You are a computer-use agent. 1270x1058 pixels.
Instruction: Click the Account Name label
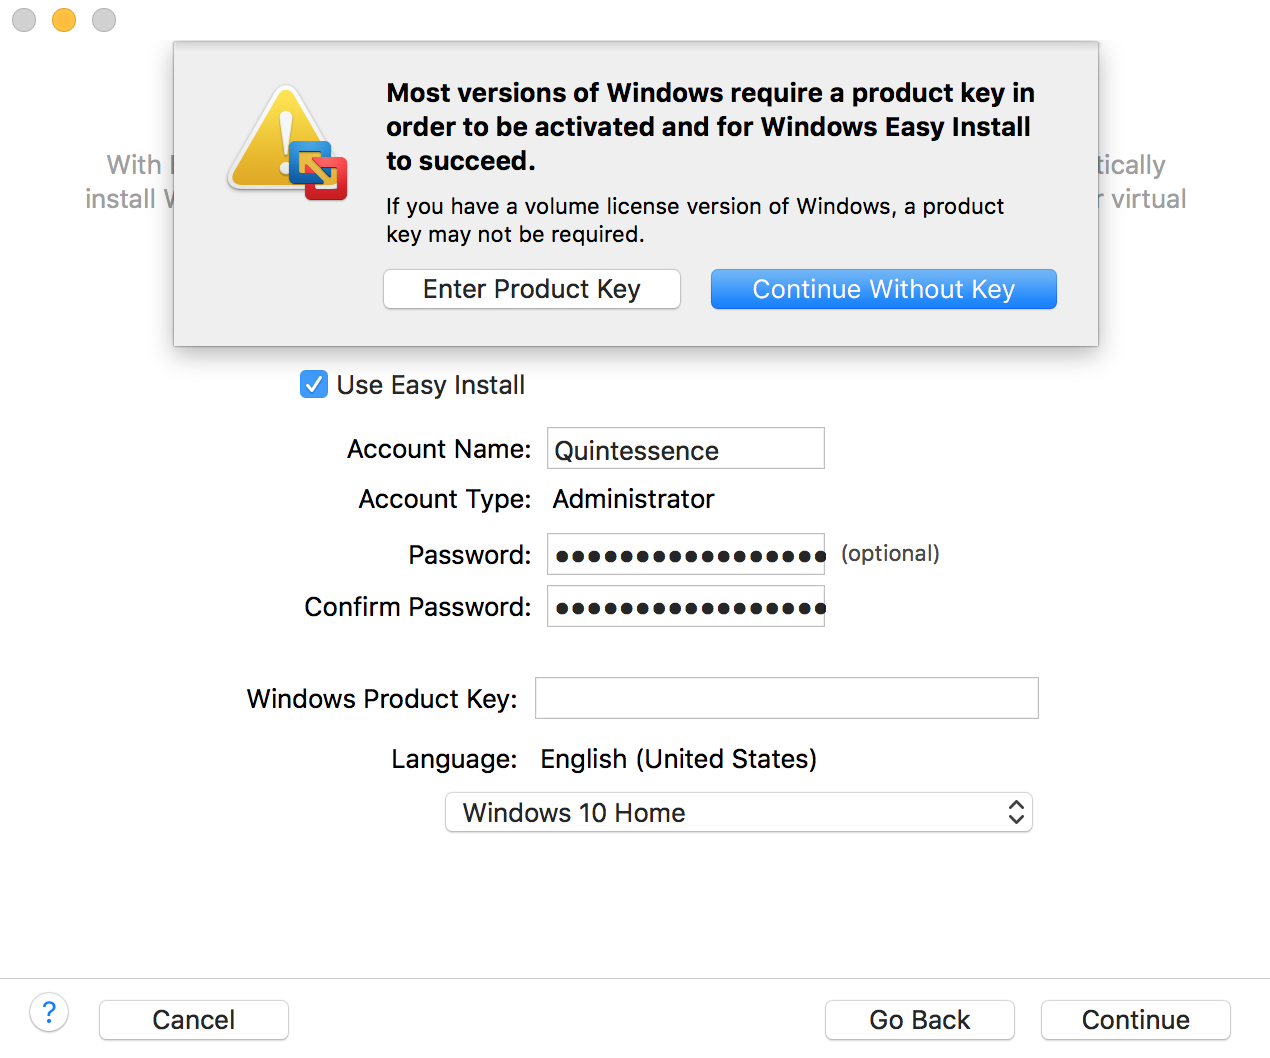pyautogui.click(x=439, y=449)
